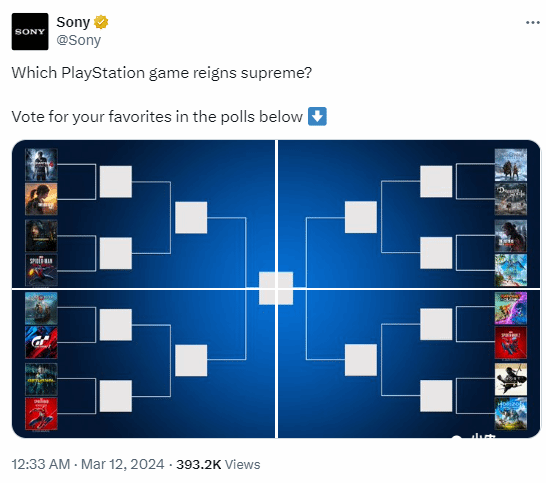Screen dimensions: 546x483
Task: Open the @Sony handle link
Action: (x=79, y=40)
